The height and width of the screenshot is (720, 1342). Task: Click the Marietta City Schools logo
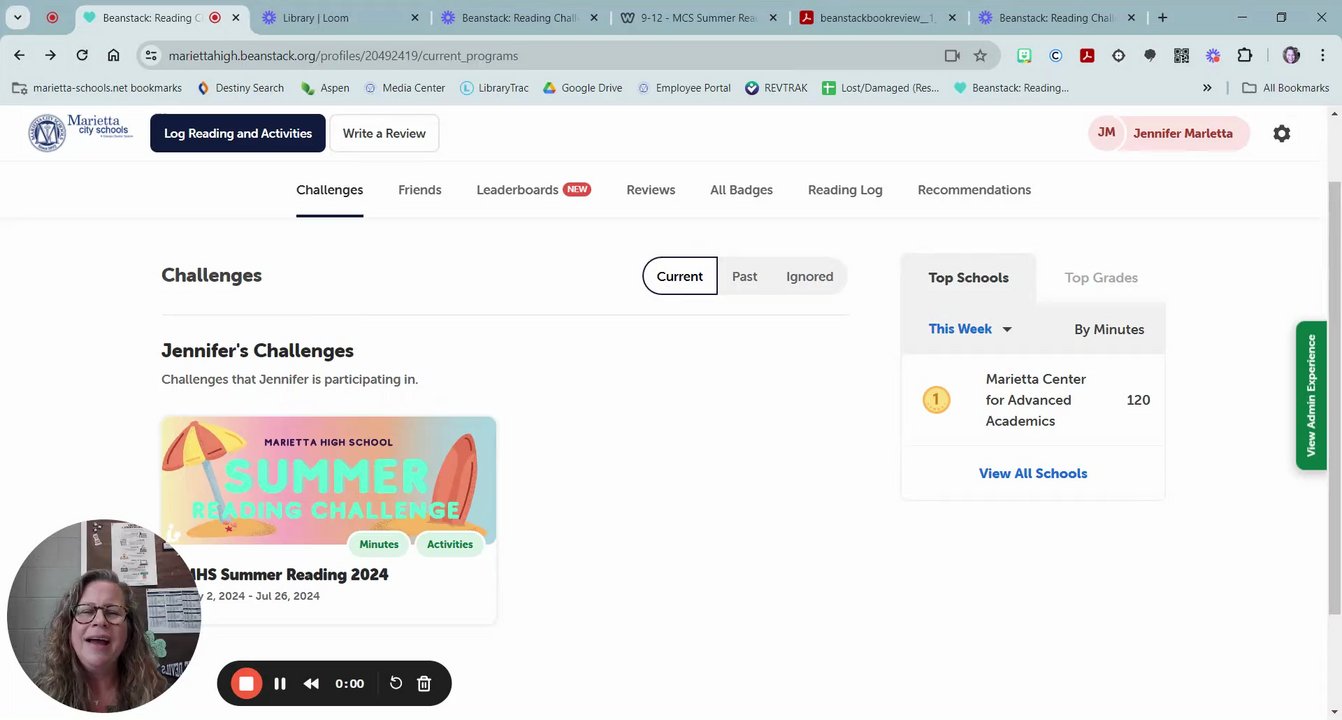point(80,133)
